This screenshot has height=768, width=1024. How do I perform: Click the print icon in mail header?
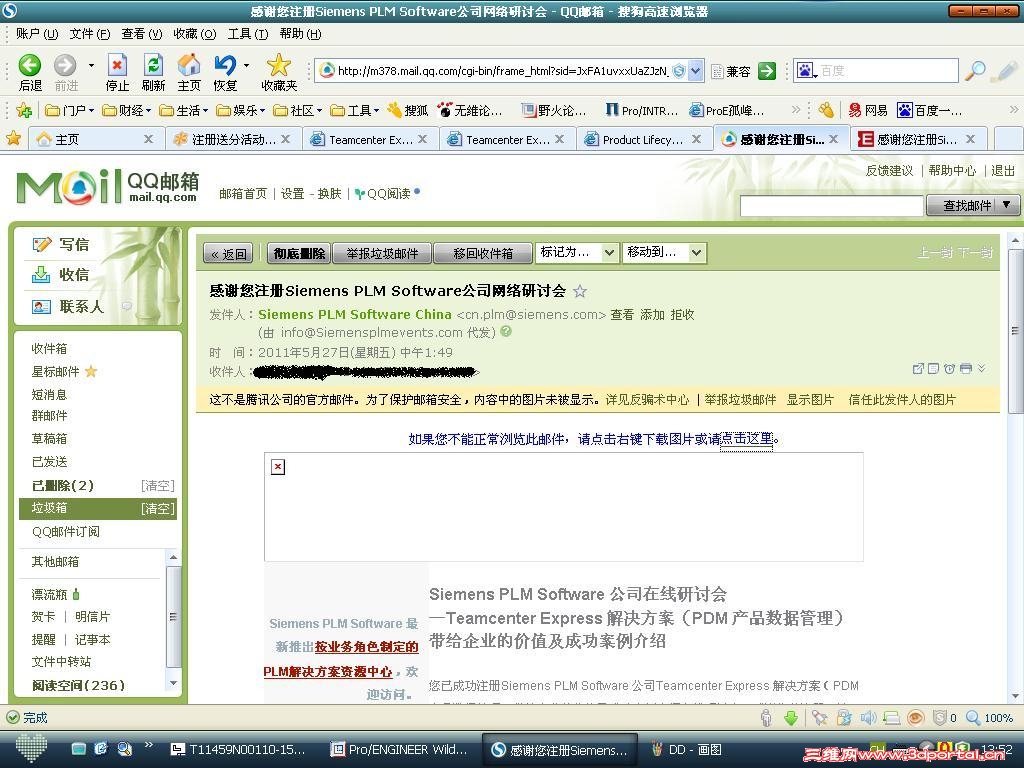(x=965, y=368)
